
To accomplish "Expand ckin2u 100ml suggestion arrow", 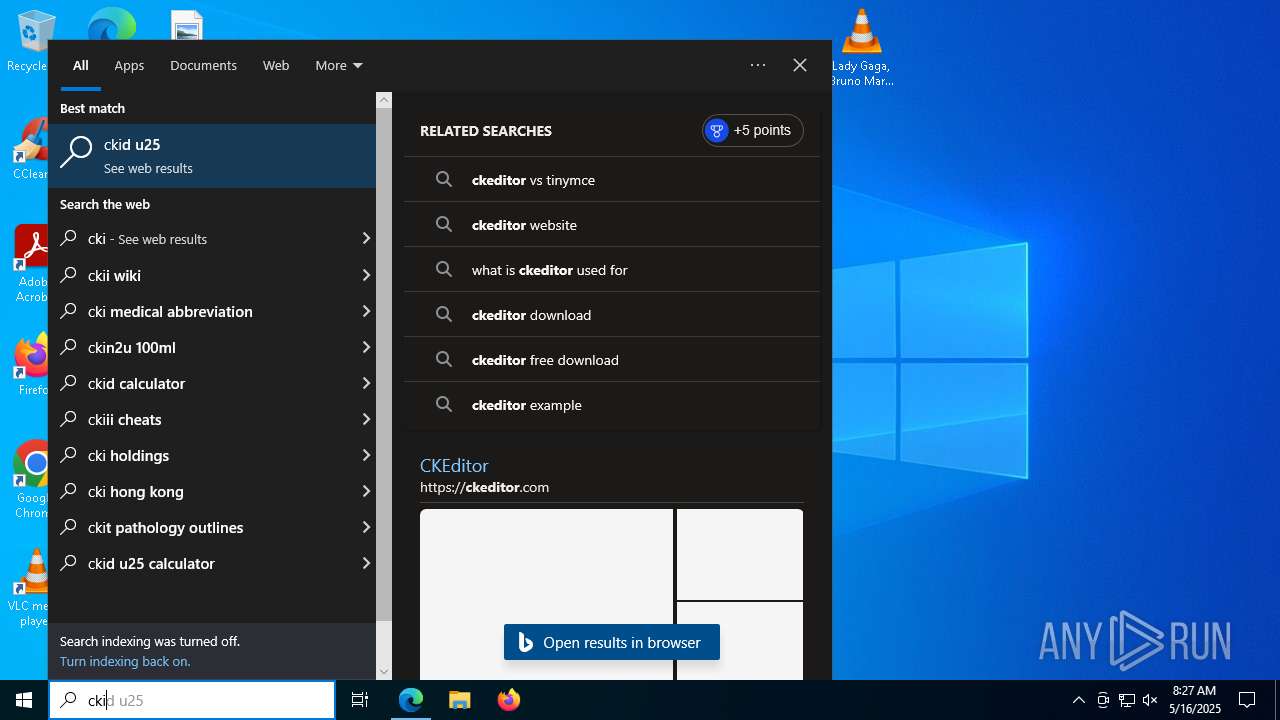I will (365, 347).
